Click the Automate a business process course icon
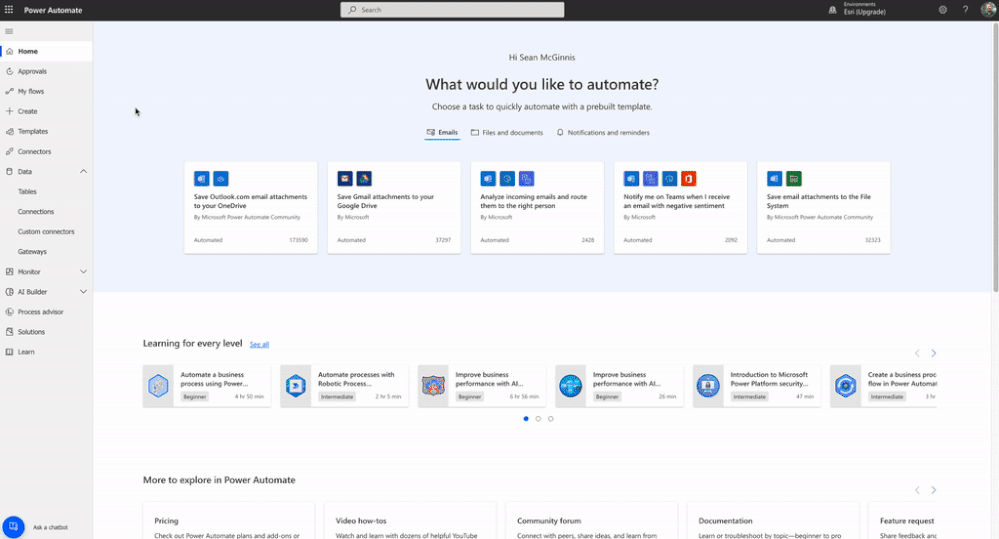The width and height of the screenshot is (999, 539). 158,385
